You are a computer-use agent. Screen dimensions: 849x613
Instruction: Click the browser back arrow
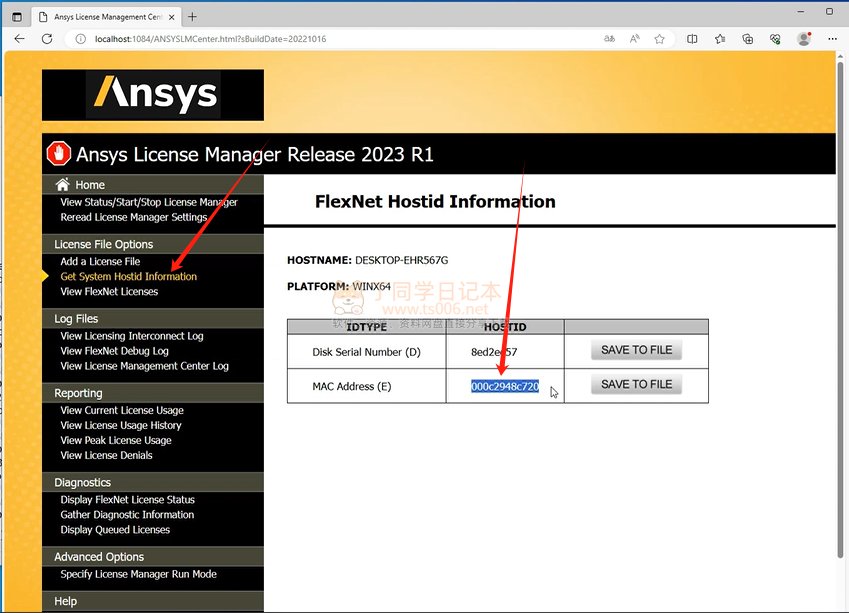19,39
